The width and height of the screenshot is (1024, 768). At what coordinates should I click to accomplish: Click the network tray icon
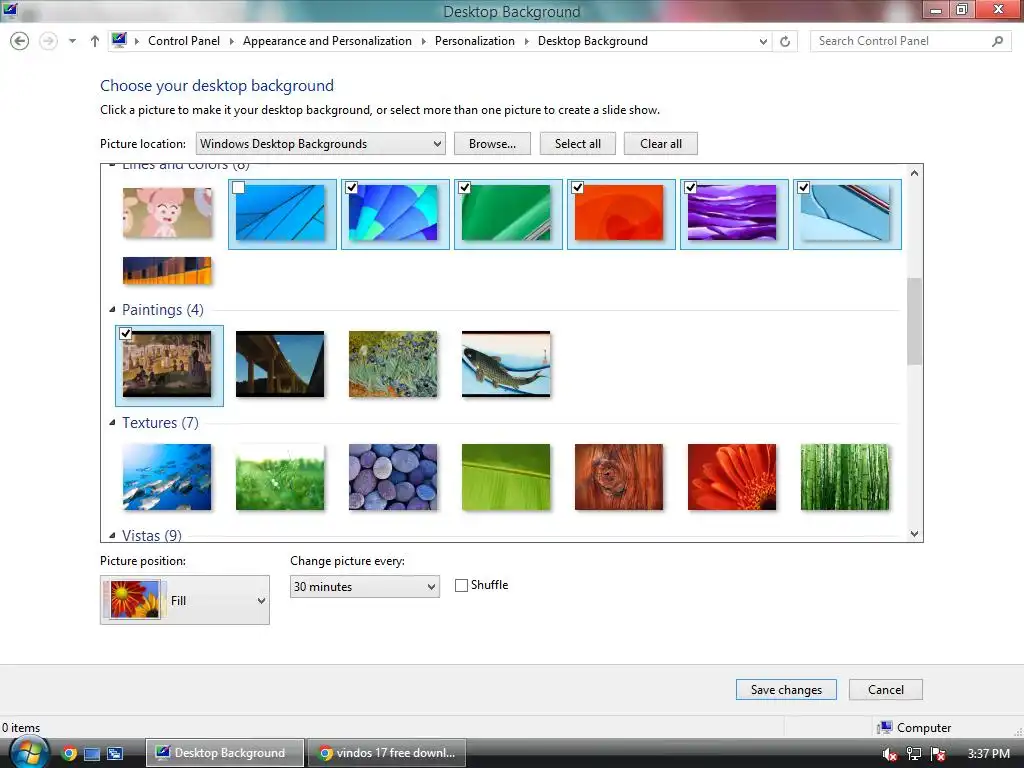tap(914, 754)
